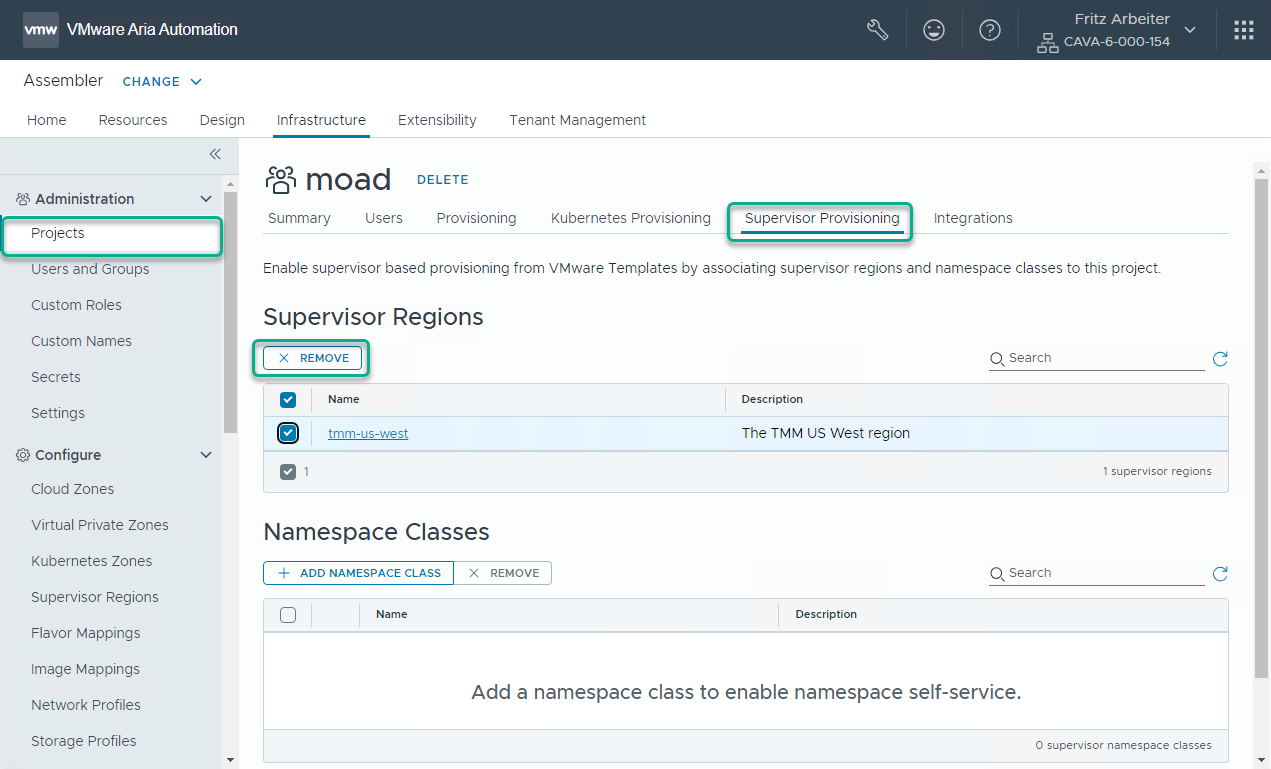This screenshot has height=769, width=1271.
Task: Collapse the Administration section chevron
Action: click(x=206, y=199)
